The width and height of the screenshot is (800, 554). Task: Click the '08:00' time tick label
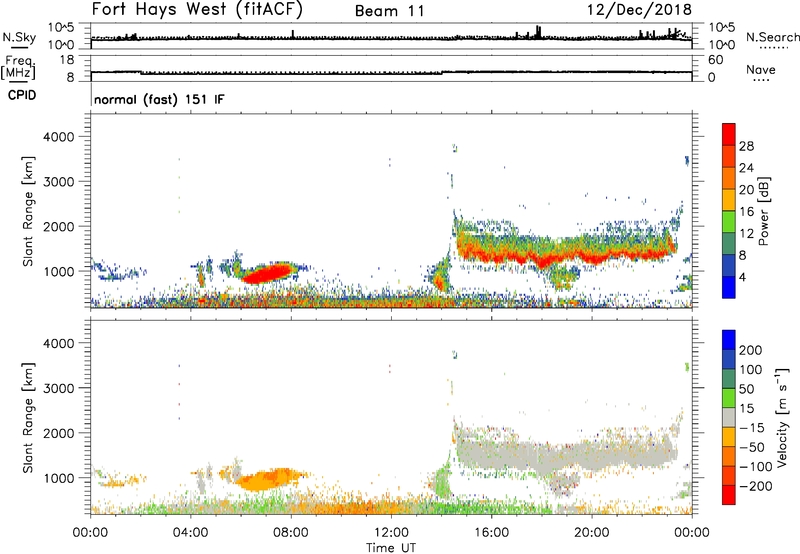click(291, 533)
